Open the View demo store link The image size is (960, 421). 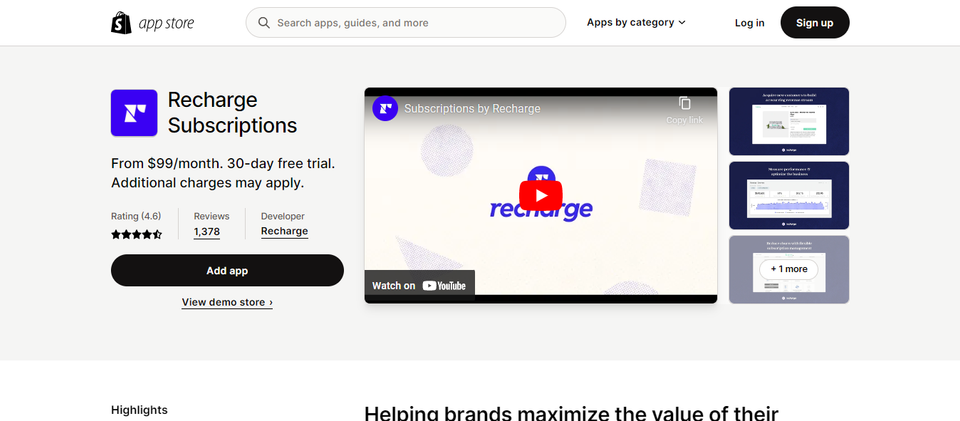[x=227, y=302]
